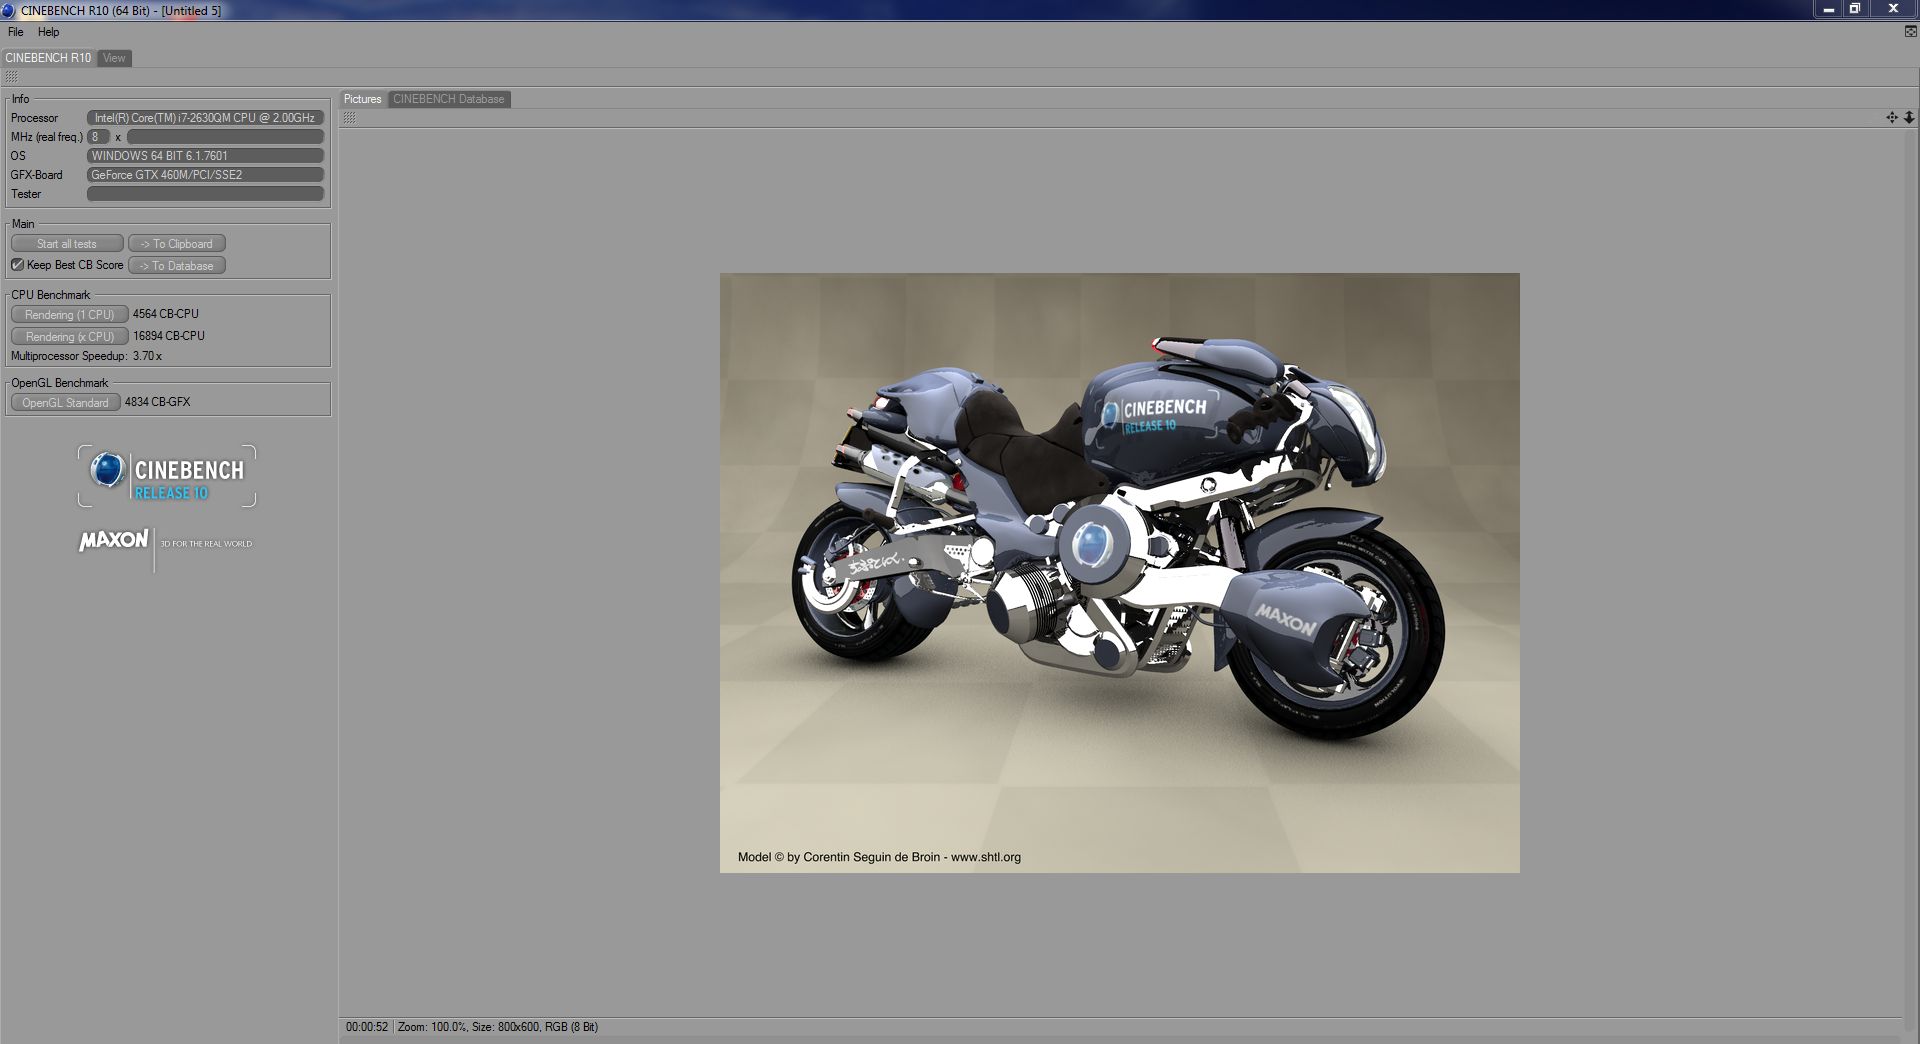Open the File menu
This screenshot has height=1044, width=1920.
[16, 32]
